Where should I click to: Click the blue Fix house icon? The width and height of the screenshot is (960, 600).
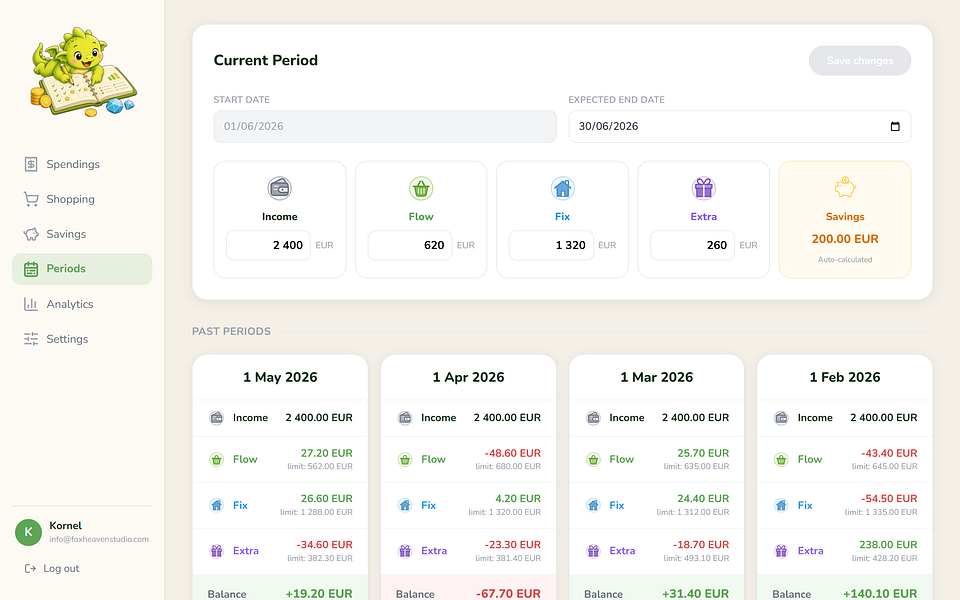click(x=562, y=188)
